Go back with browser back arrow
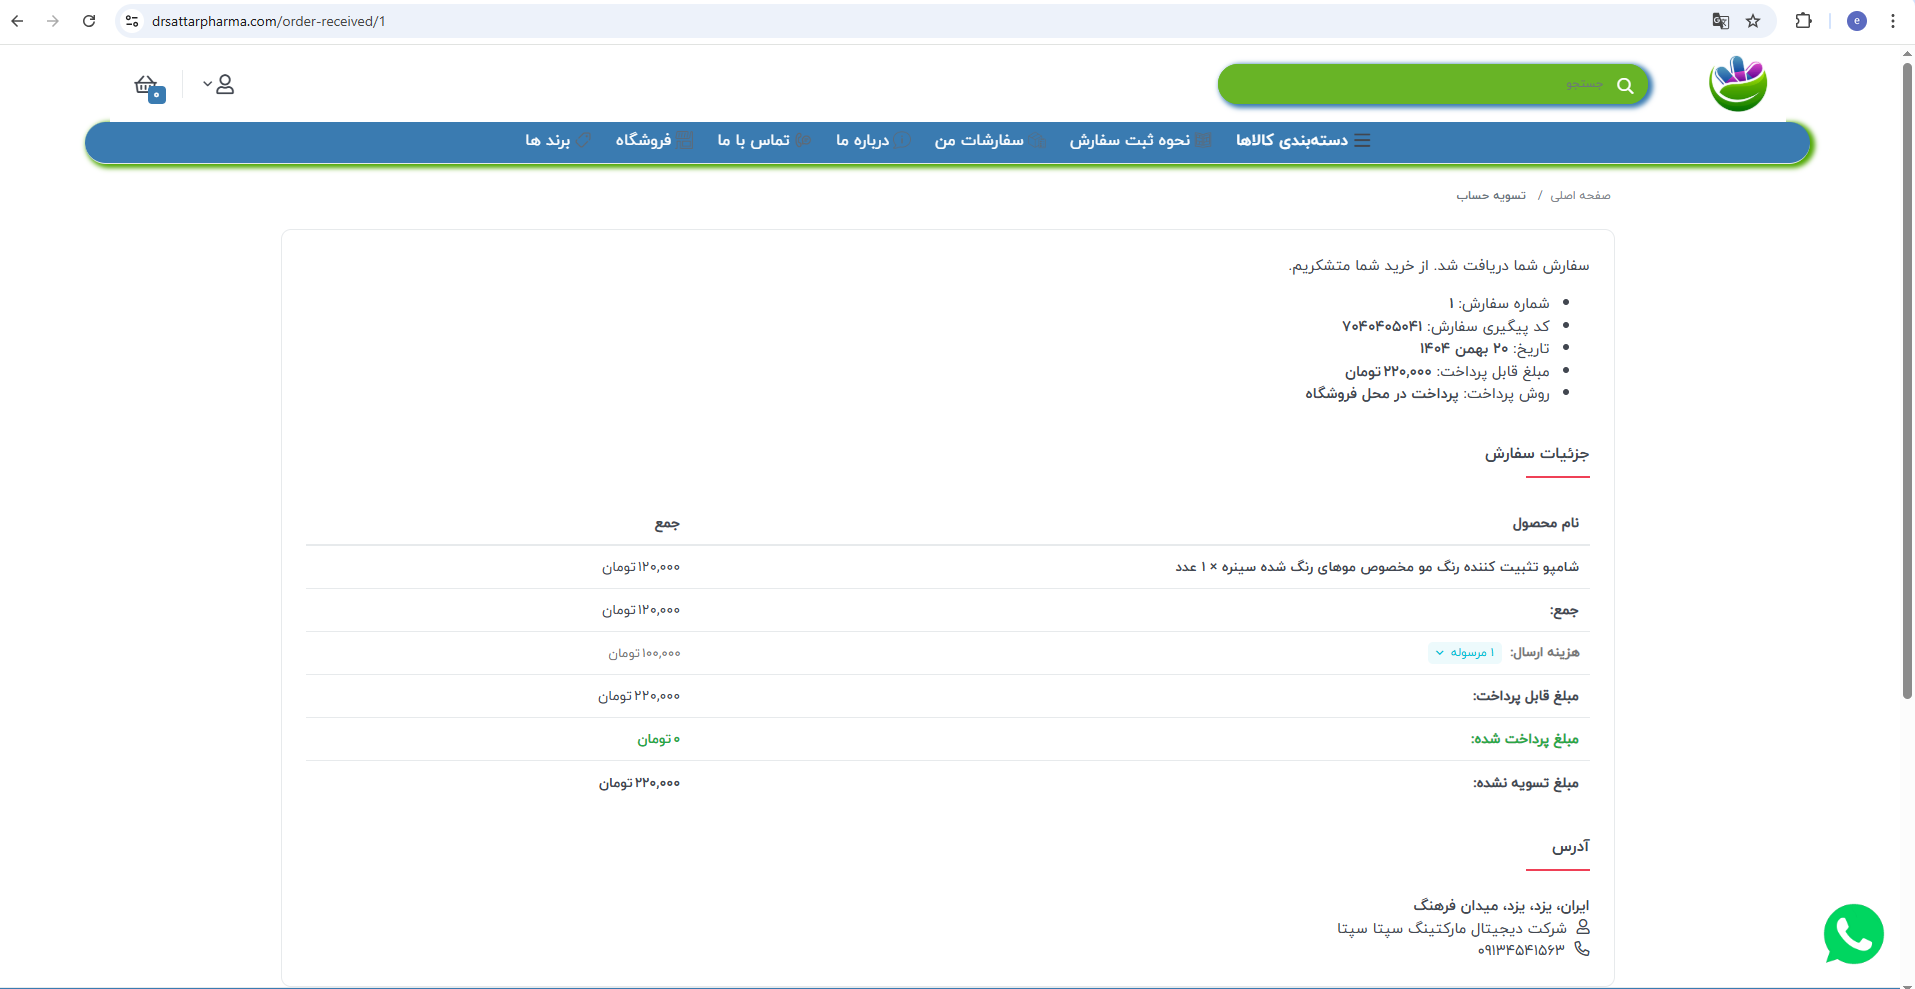 click(17, 21)
